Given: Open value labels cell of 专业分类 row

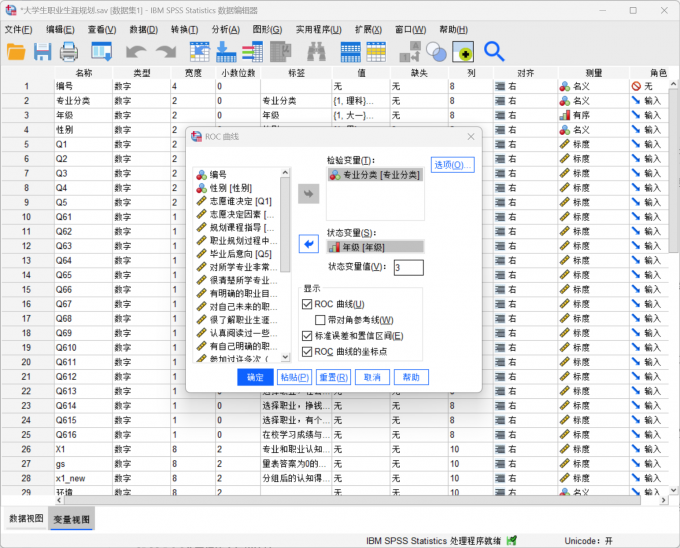Looking at the screenshot, I should [x=361, y=101].
